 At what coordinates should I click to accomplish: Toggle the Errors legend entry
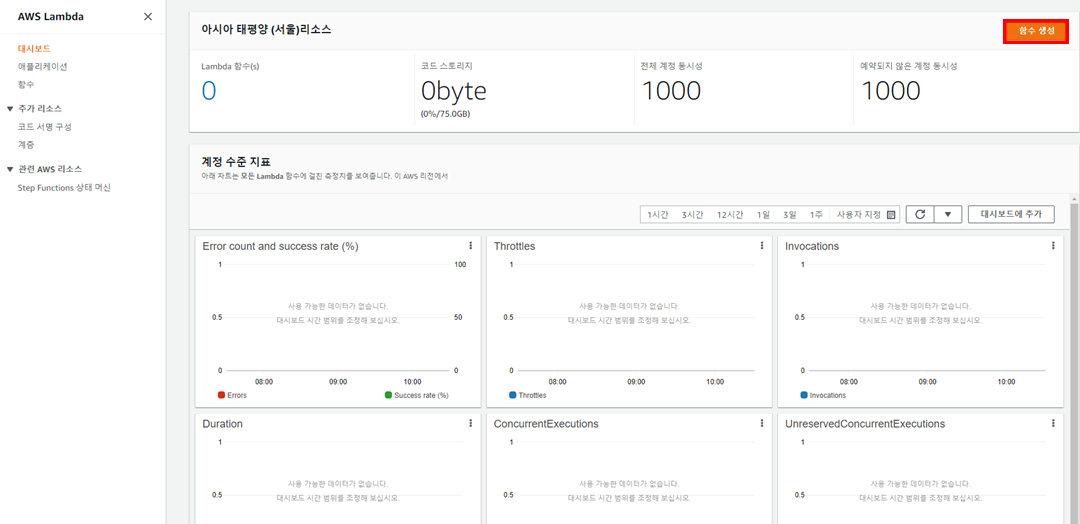[x=232, y=395]
